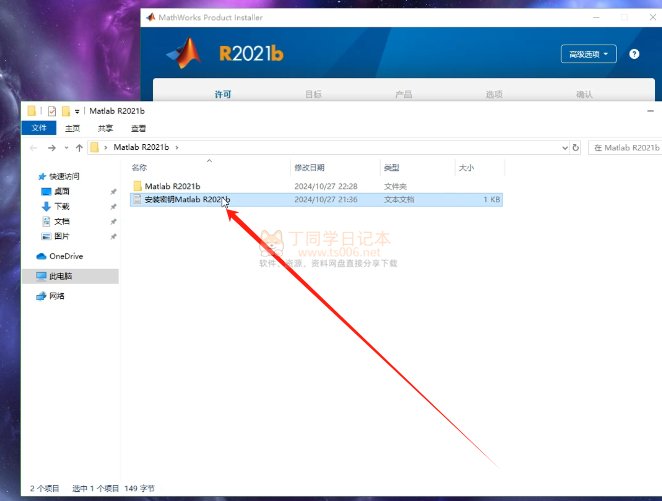This screenshot has width=662, height=501.
Task: Select the 确认 tab in the installer
Action: click(x=584, y=94)
